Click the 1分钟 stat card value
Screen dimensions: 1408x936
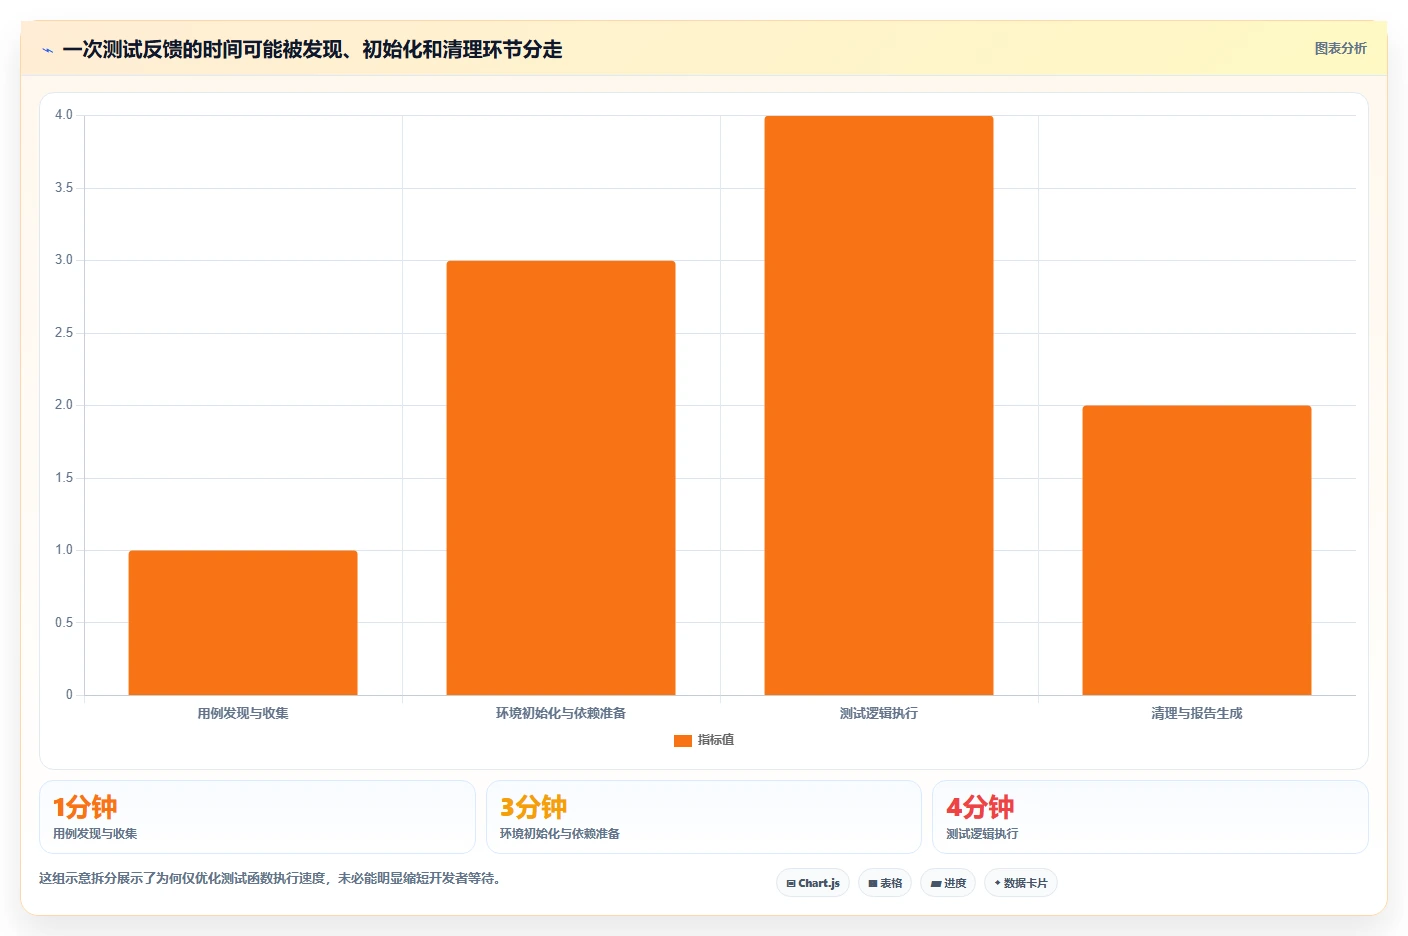(85, 807)
